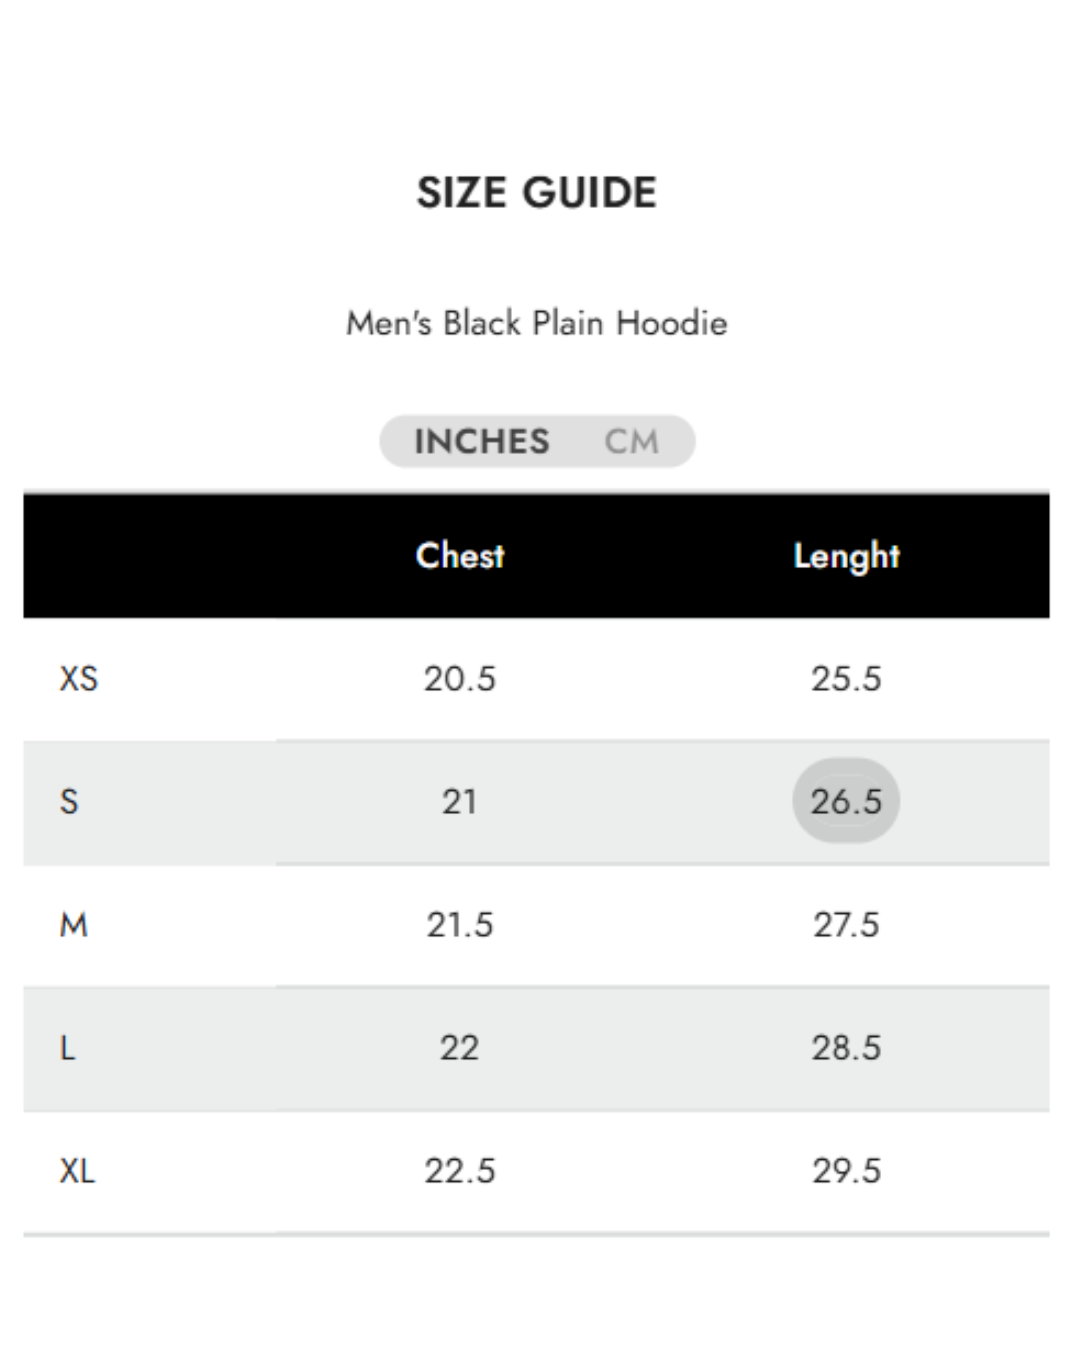Click the L length value 28.5
This screenshot has height=1350, width=1080.
[846, 1048]
